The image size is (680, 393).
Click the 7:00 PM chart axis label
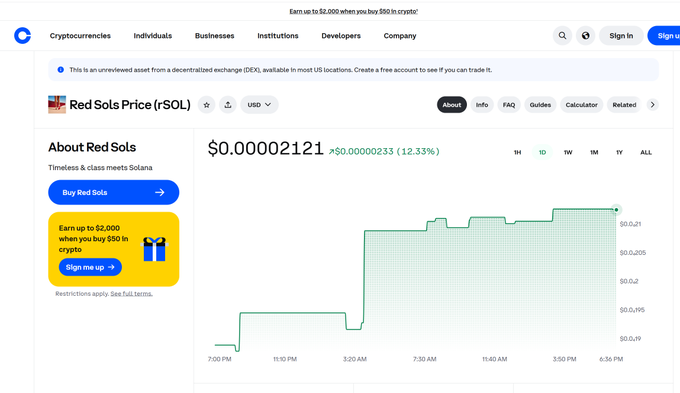tap(219, 359)
